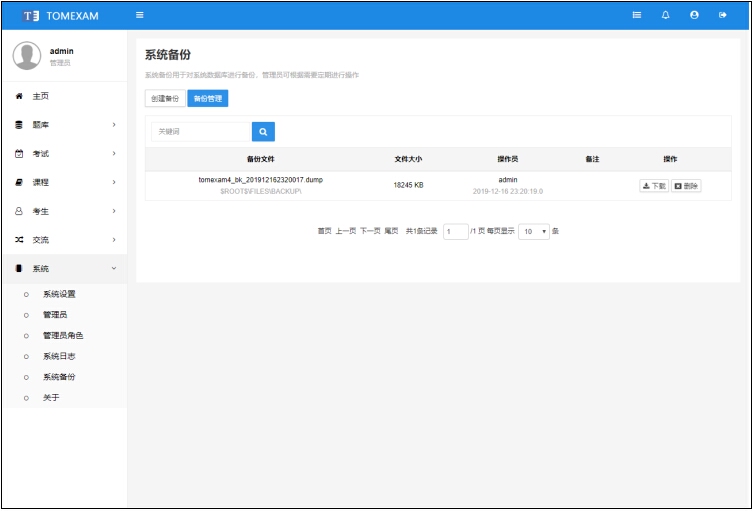Expand the chevron beside 题库
Image resolution: width=755 pixels, height=511 pixels.
pos(114,125)
